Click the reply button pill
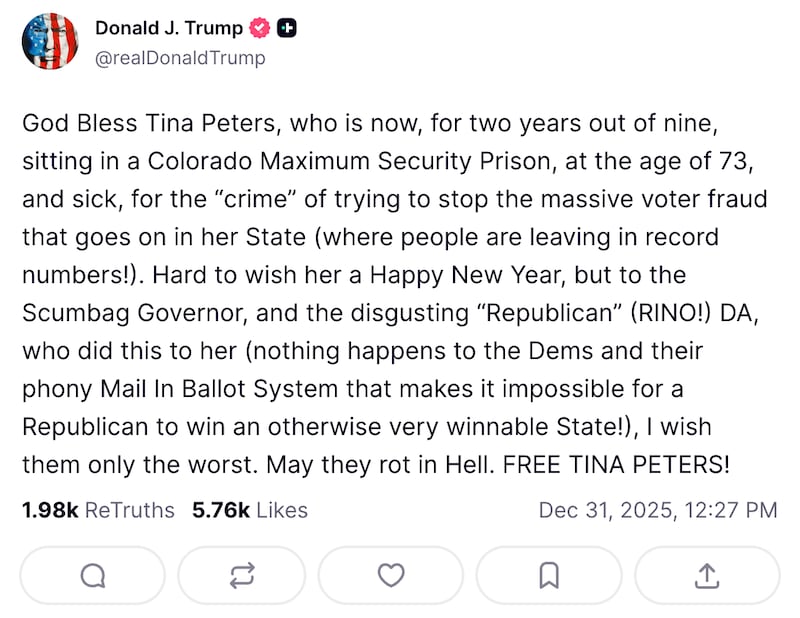Screen dimensions: 800x618 [x=92, y=575]
